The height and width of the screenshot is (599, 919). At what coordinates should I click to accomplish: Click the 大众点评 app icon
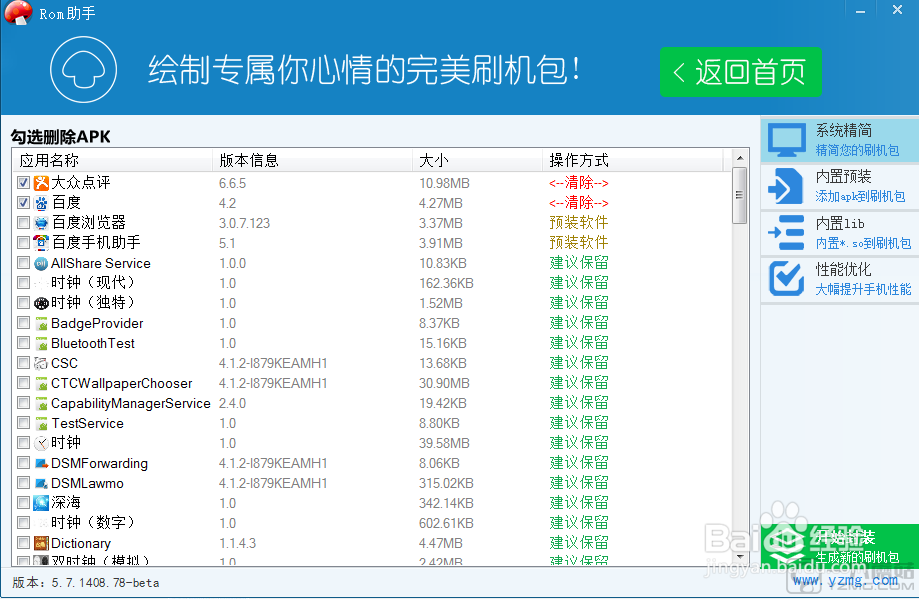click(41, 183)
